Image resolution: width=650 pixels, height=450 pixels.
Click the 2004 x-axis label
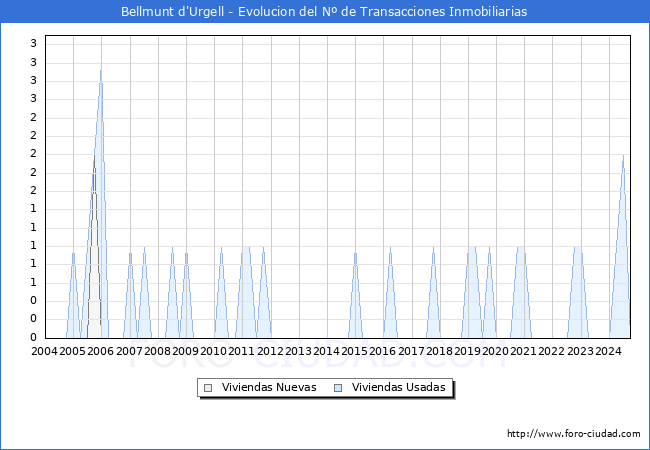[44, 351]
